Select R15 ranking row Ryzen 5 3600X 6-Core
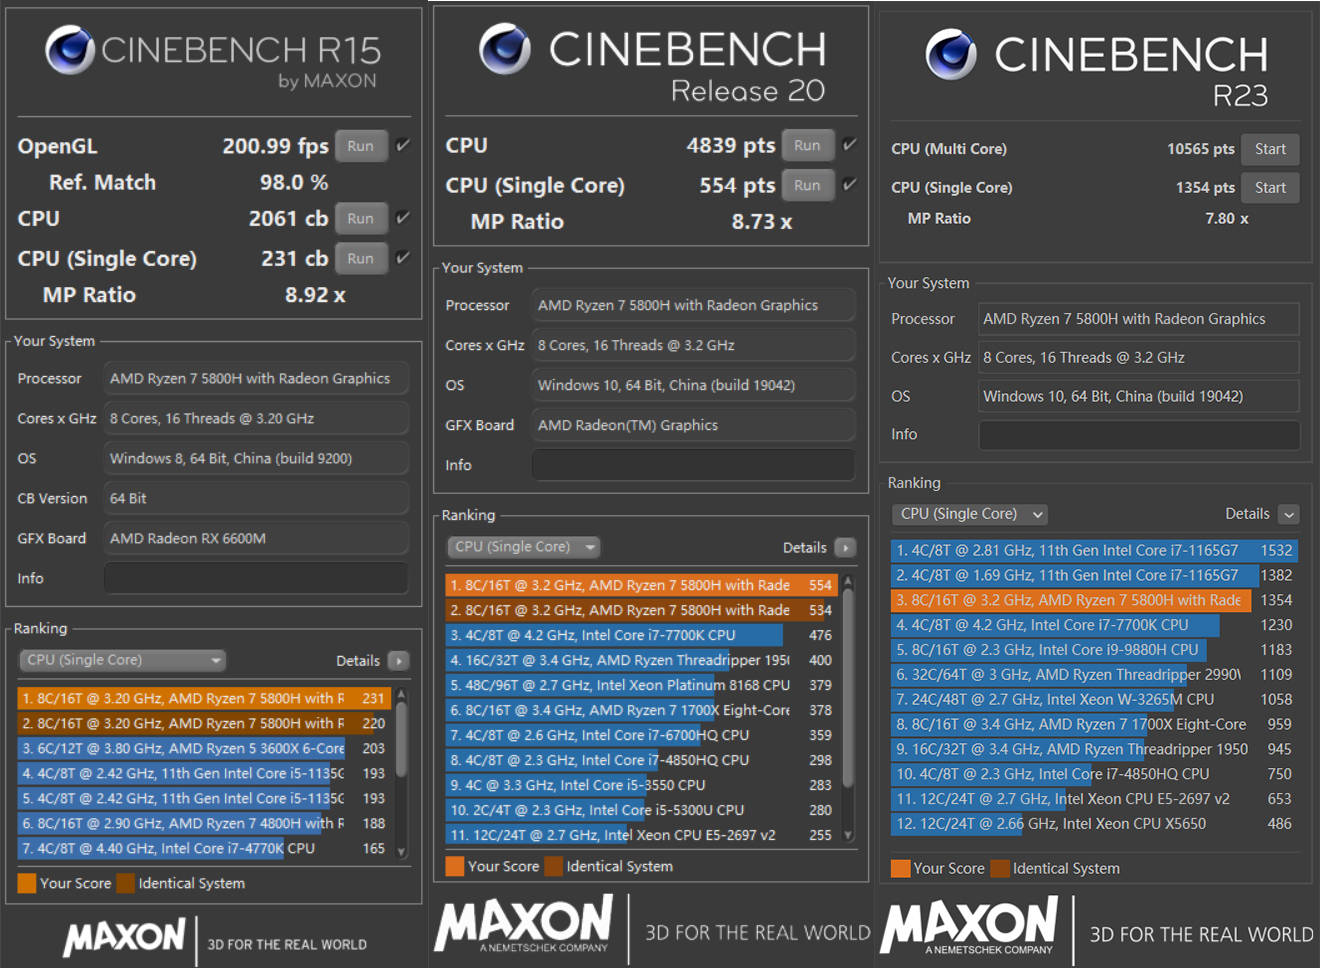 pyautogui.click(x=205, y=748)
